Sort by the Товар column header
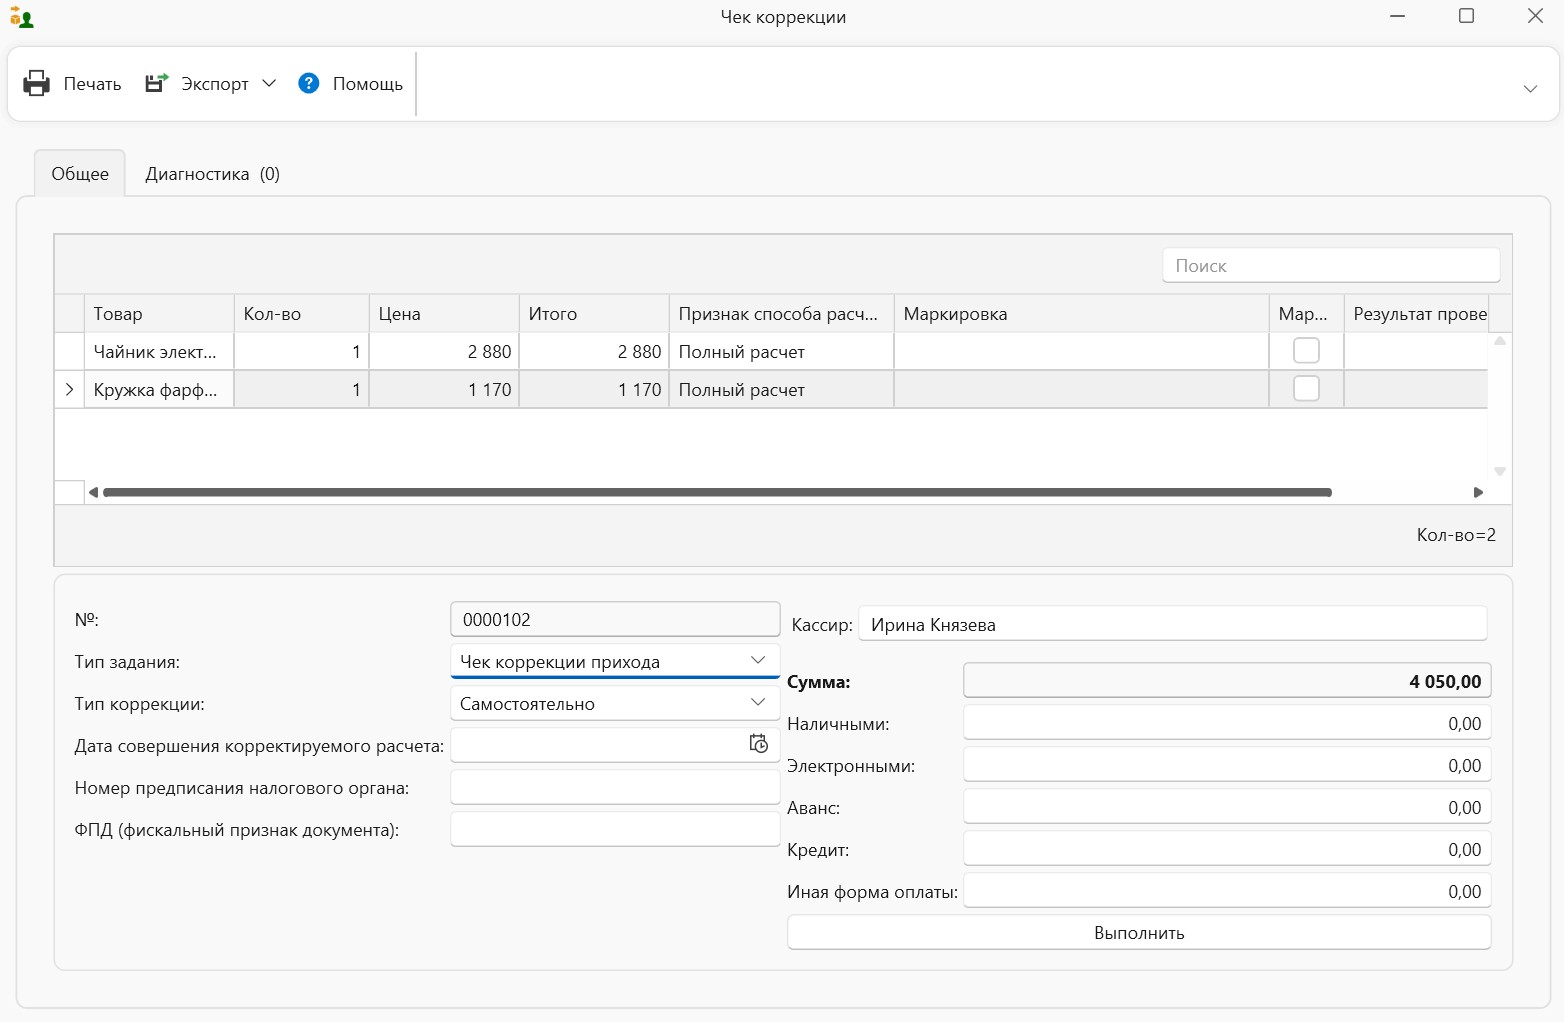The height and width of the screenshot is (1022, 1564). [x=159, y=313]
